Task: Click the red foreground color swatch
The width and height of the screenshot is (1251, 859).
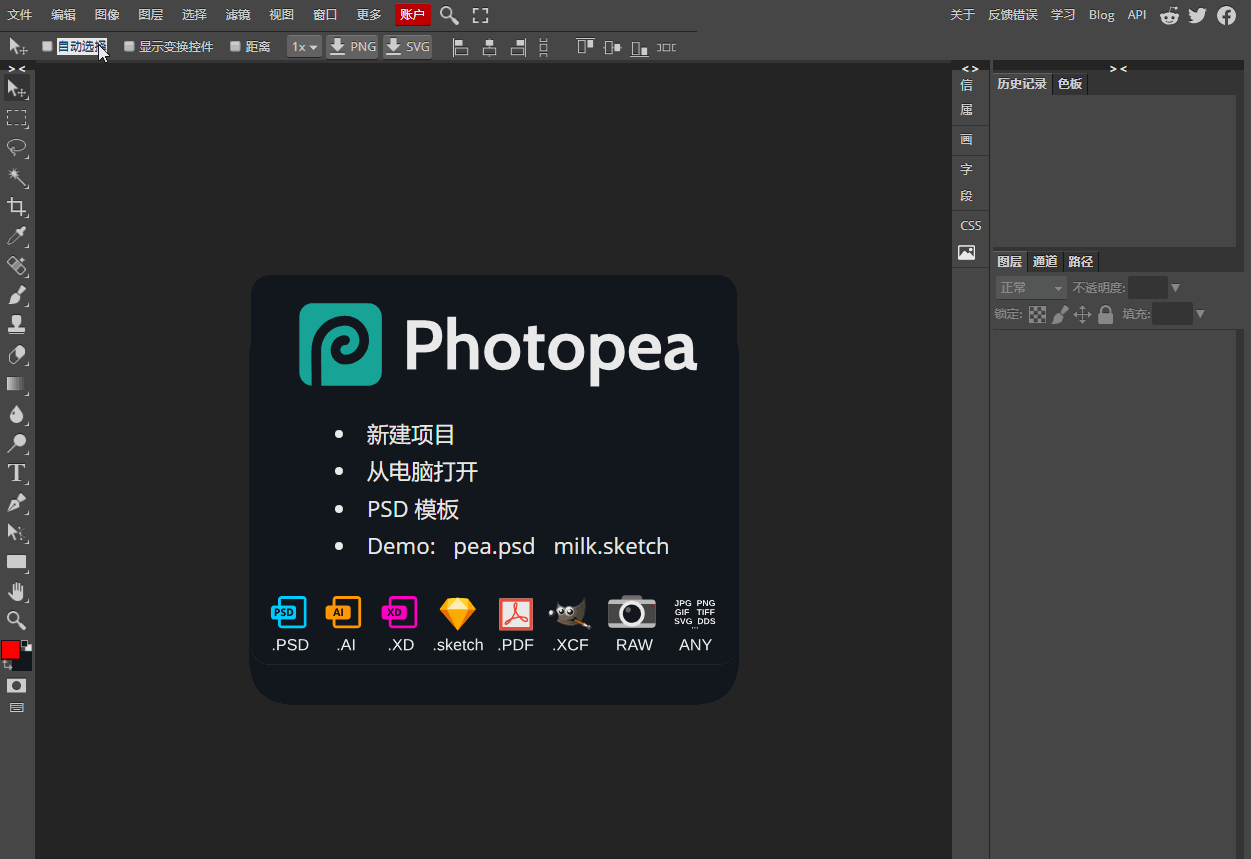Action: pos(10,650)
